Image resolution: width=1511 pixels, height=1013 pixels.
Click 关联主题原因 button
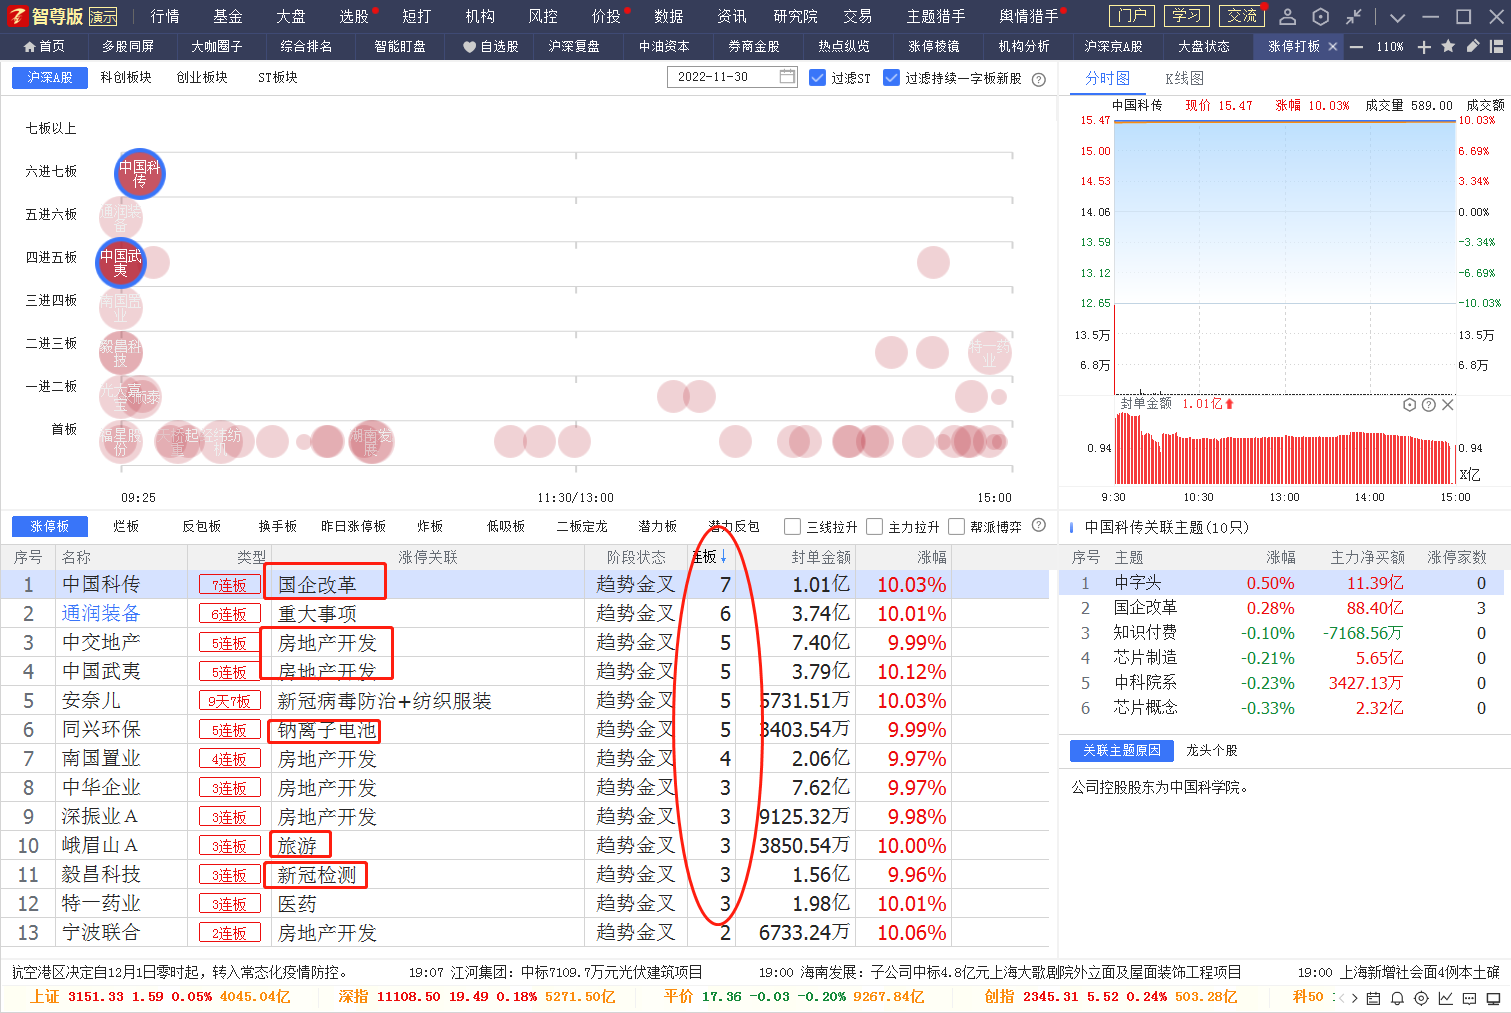(x=1122, y=750)
